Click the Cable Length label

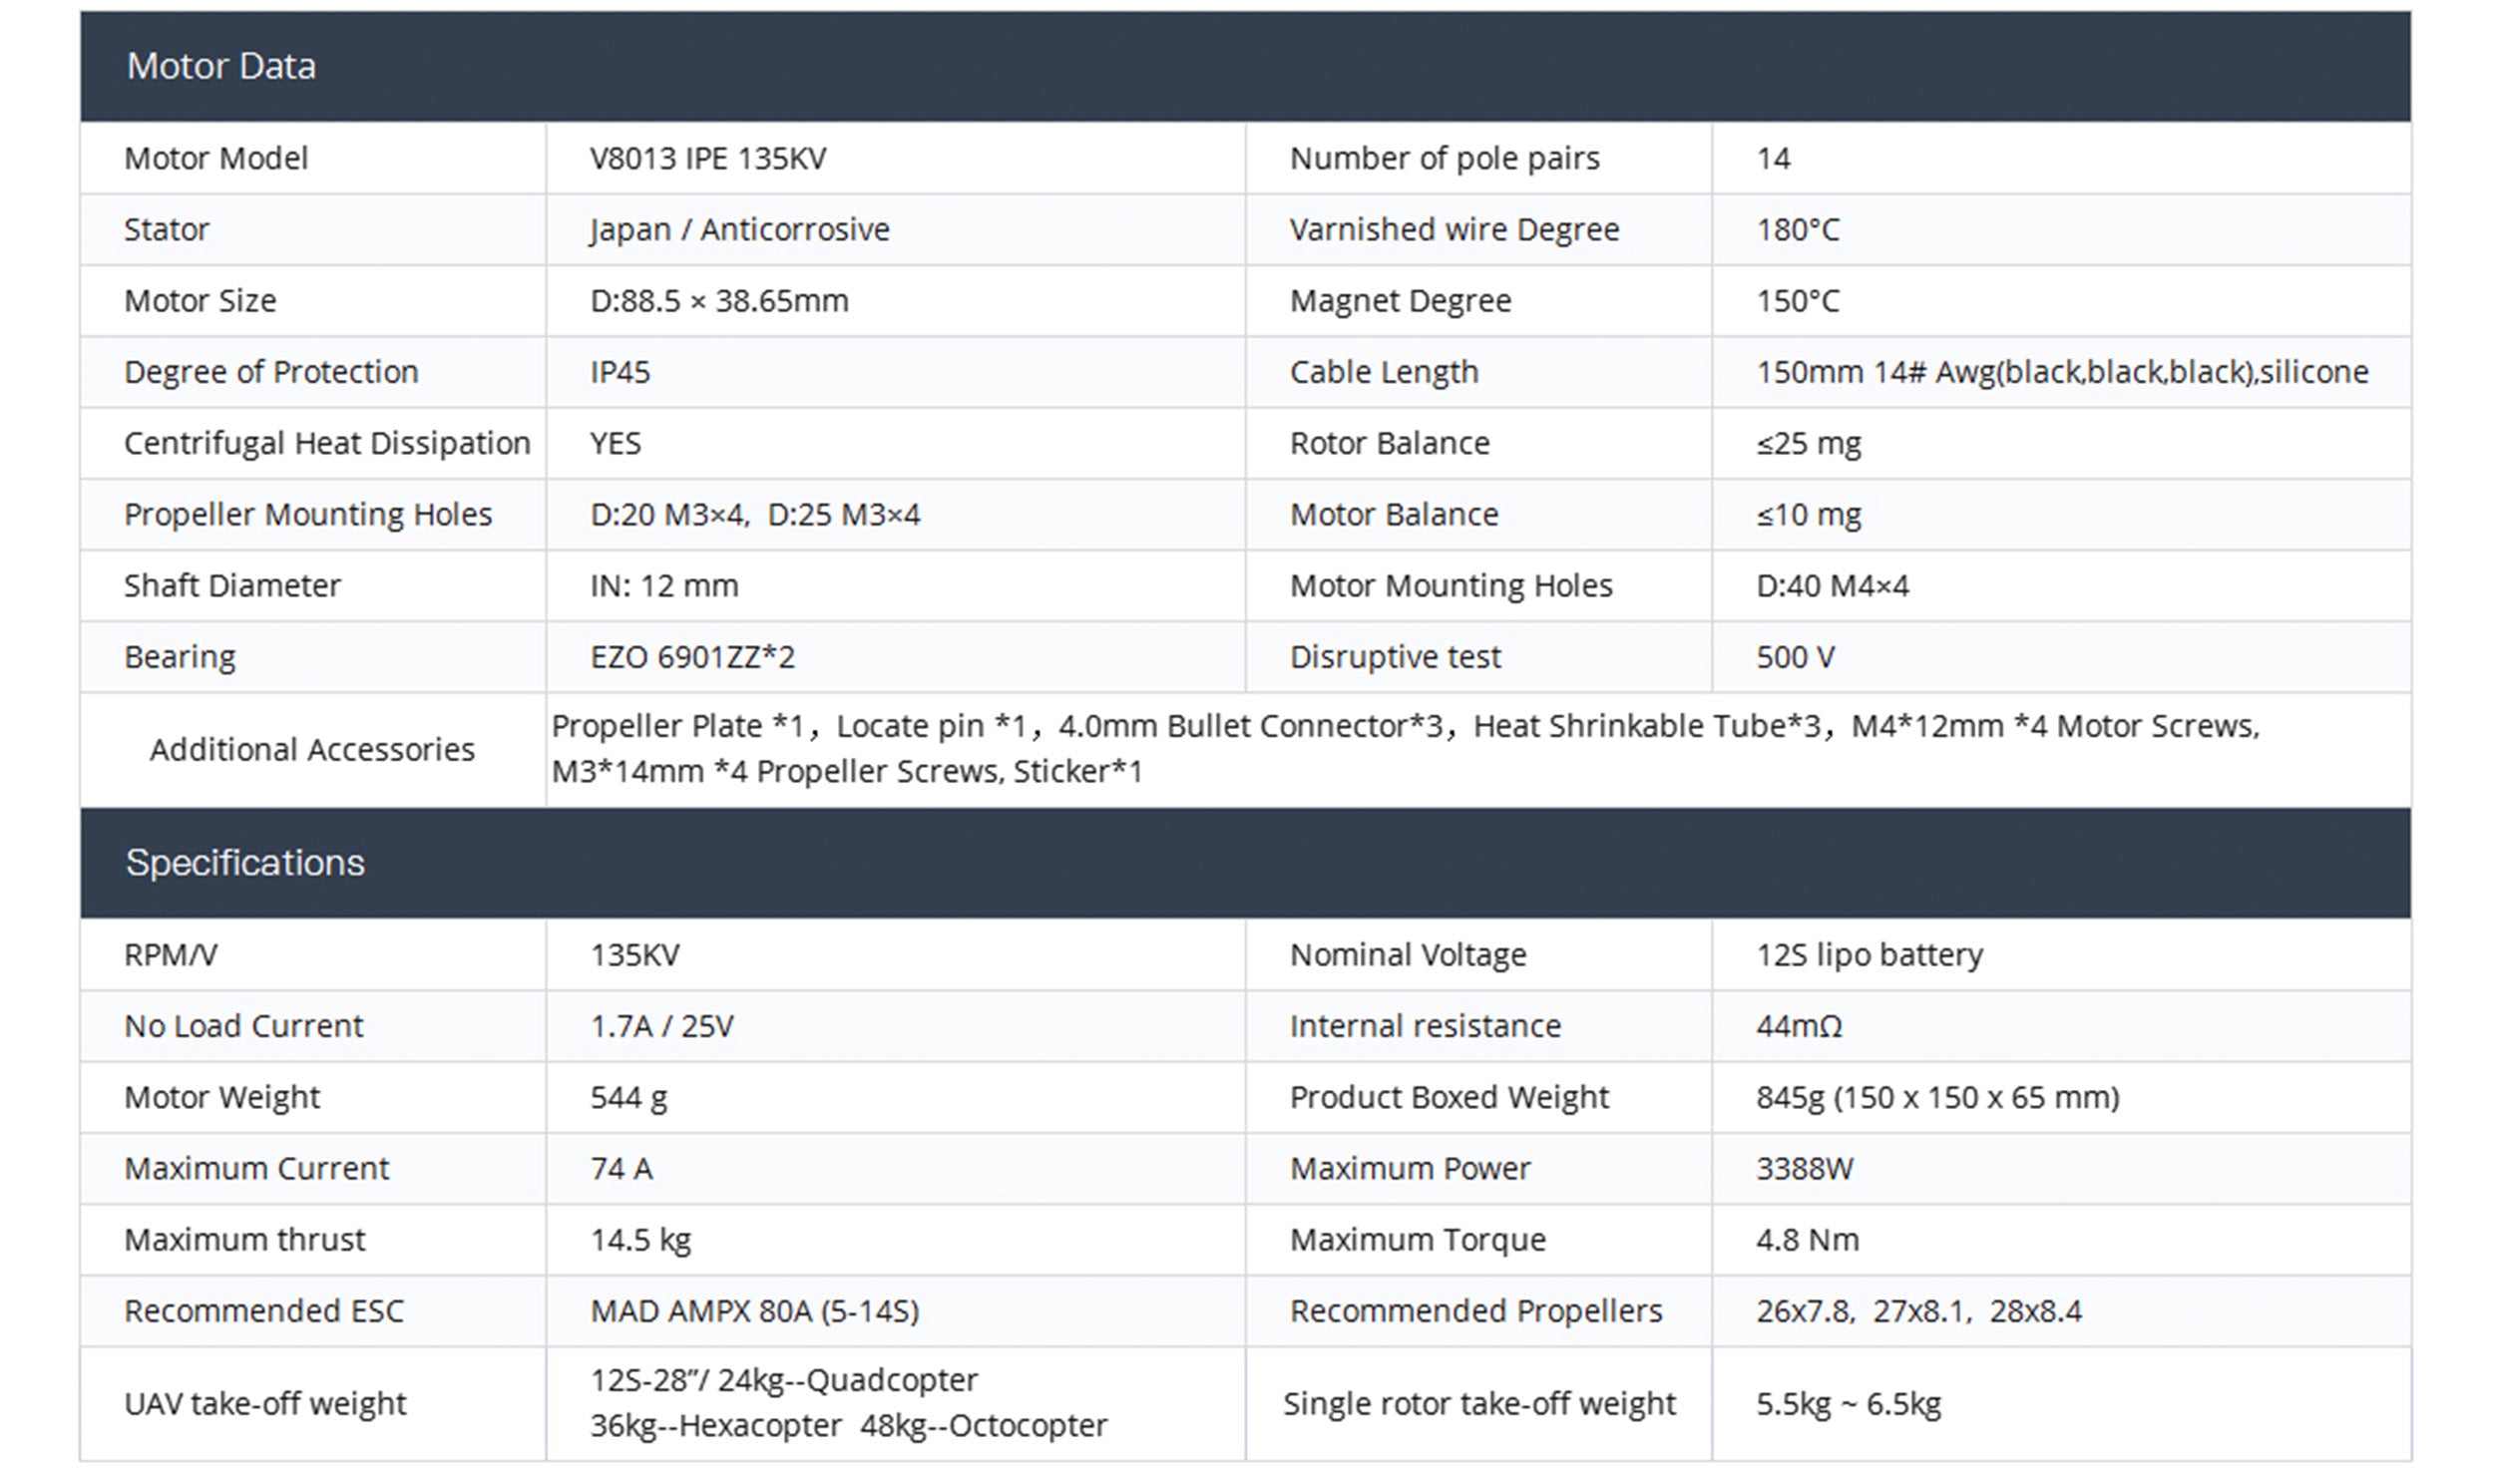pyautogui.click(x=1383, y=372)
